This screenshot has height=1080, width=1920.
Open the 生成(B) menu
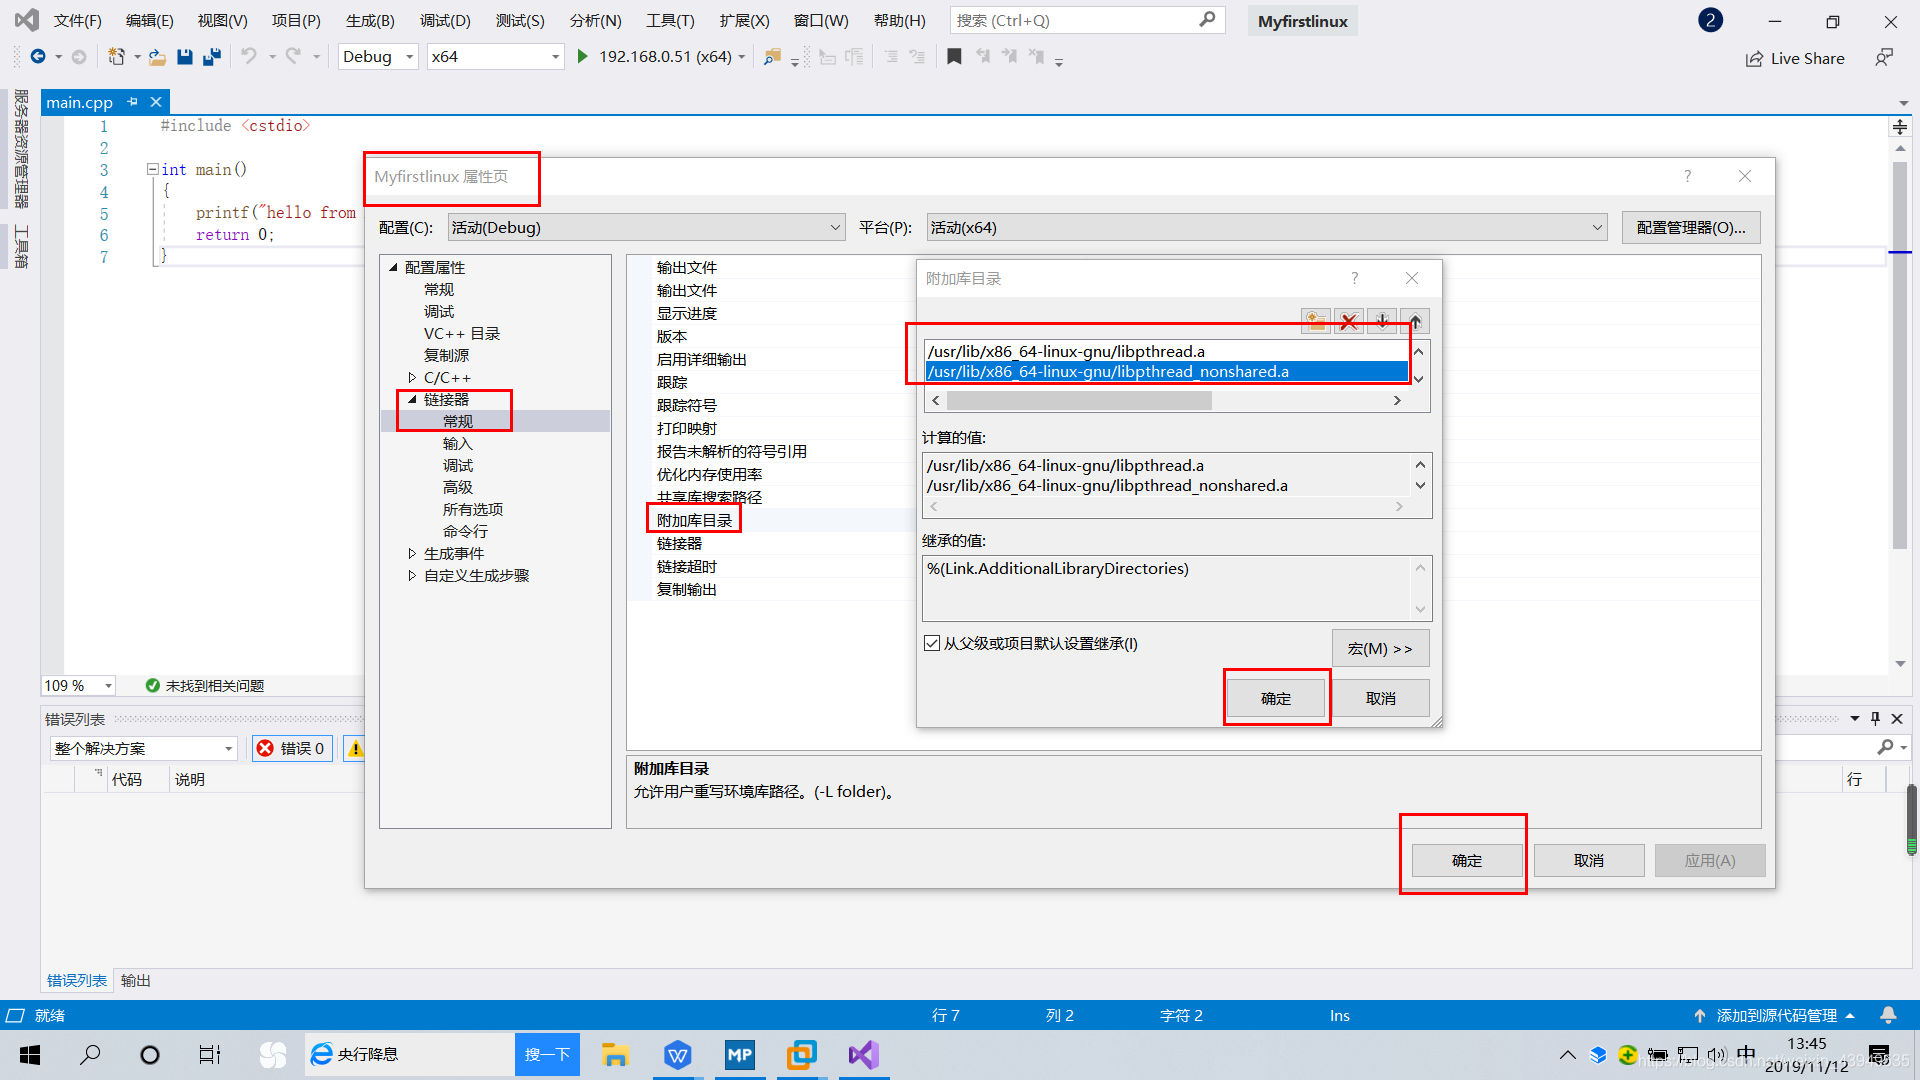(x=370, y=20)
